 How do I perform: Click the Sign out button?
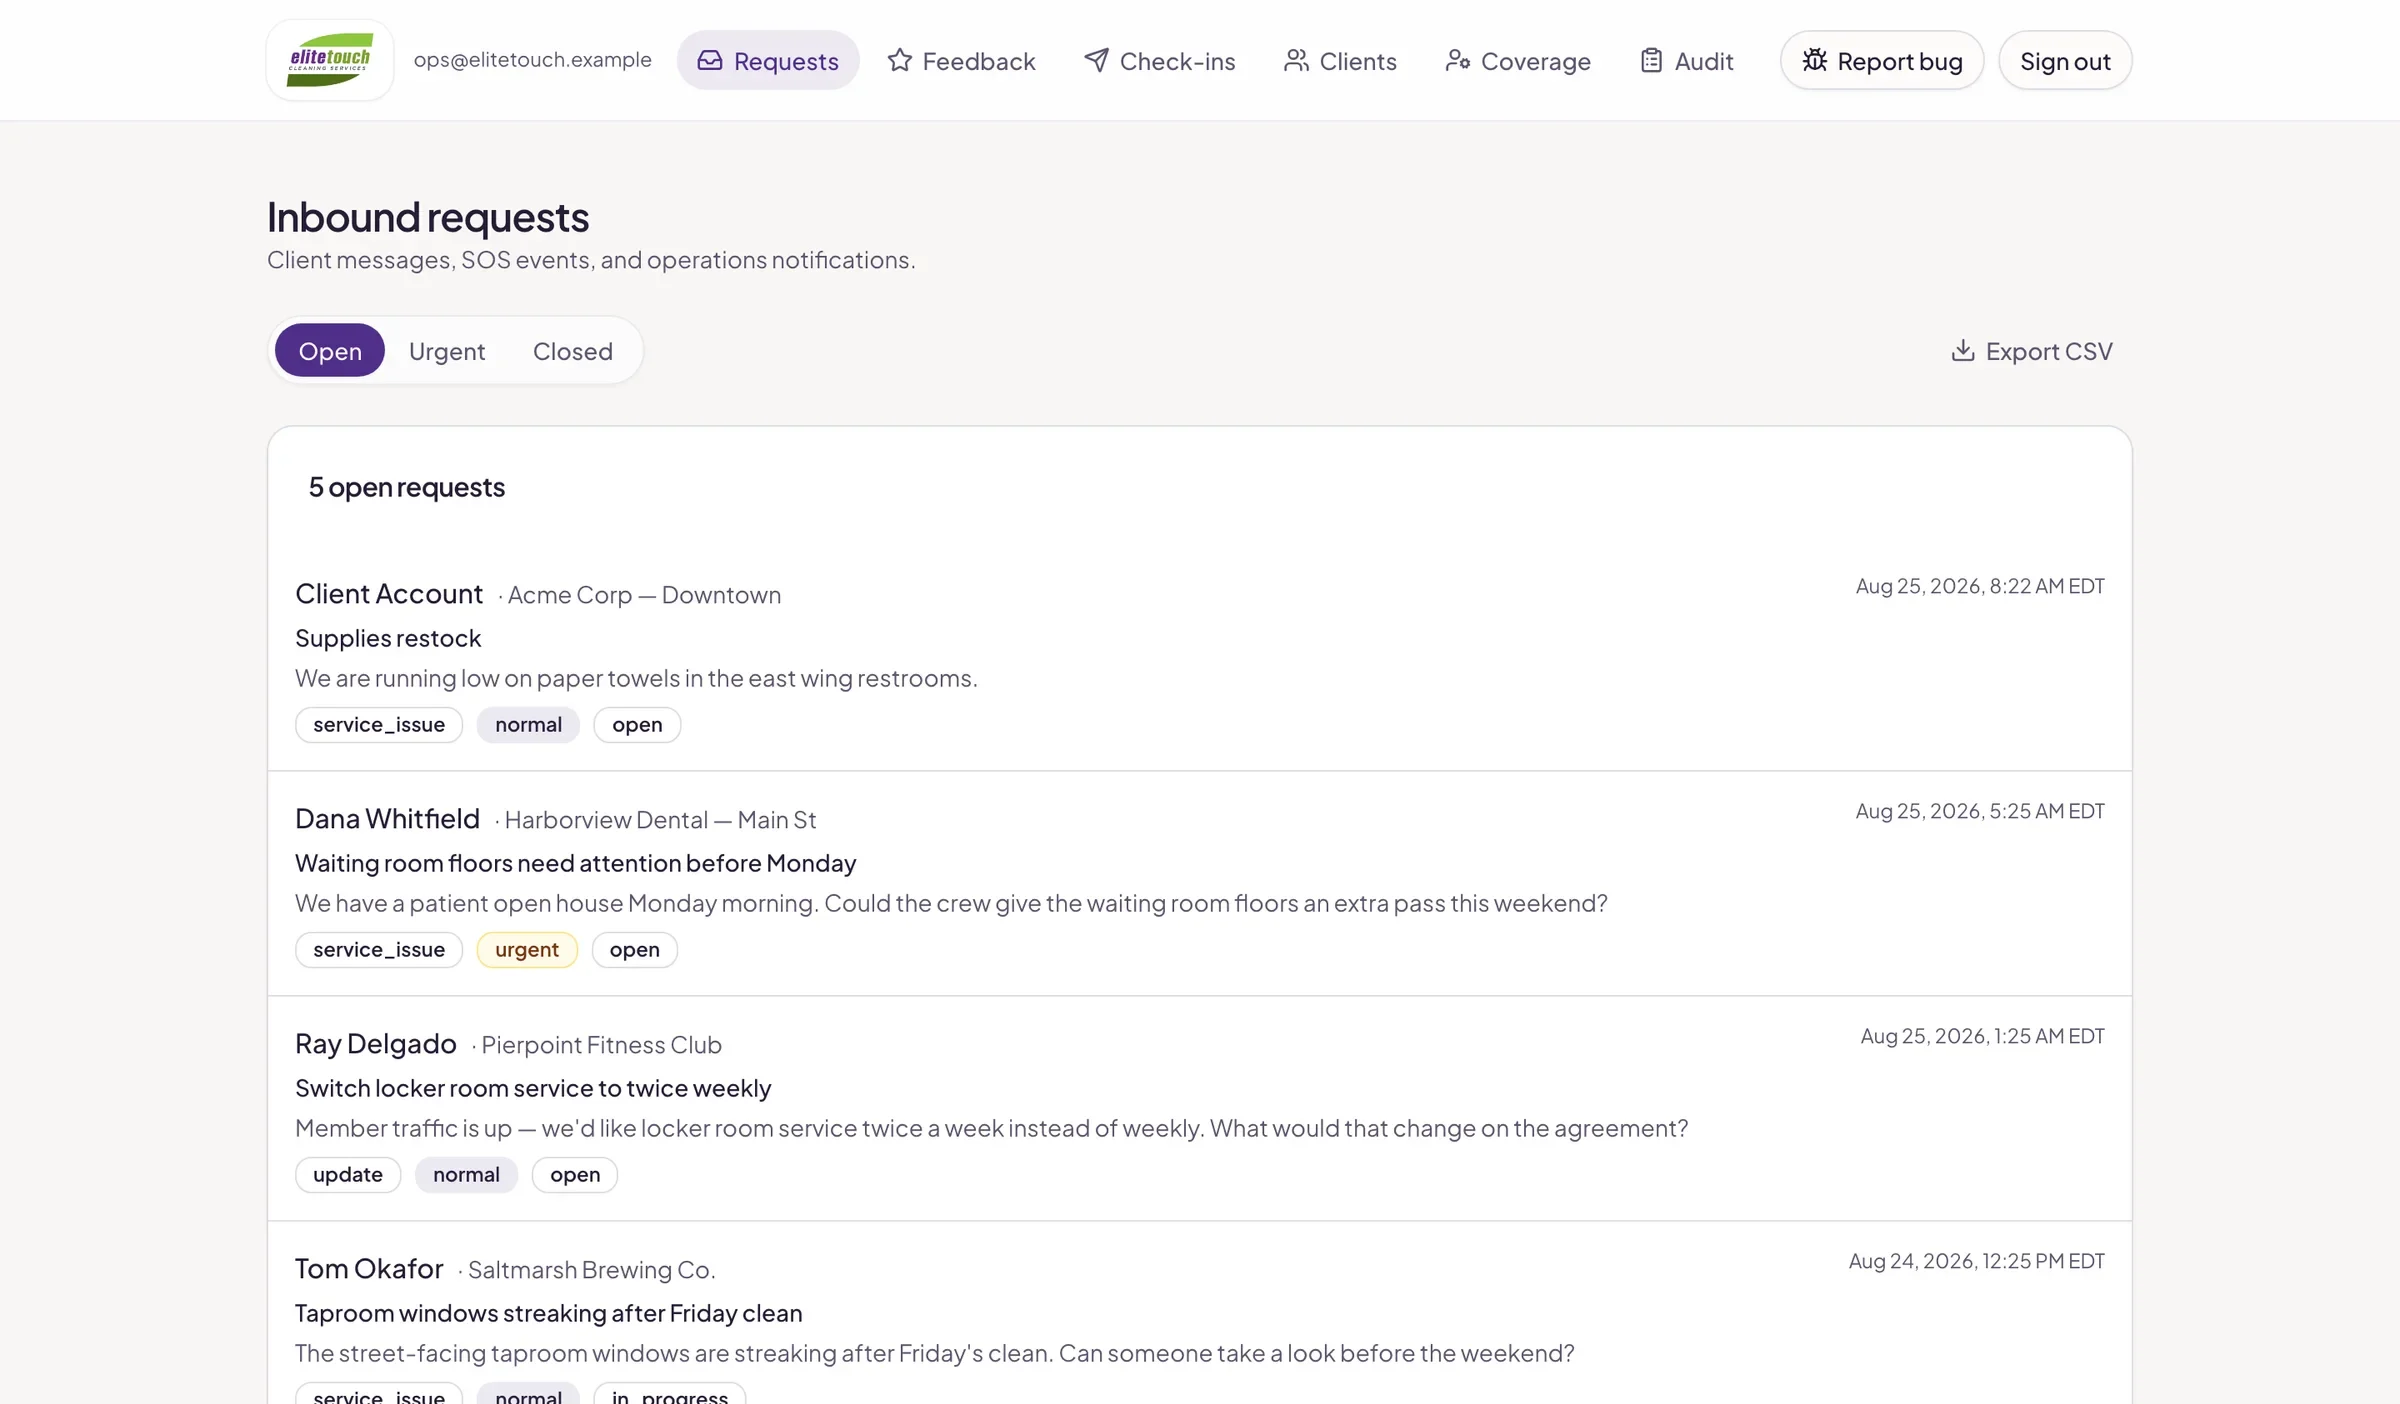(2065, 61)
